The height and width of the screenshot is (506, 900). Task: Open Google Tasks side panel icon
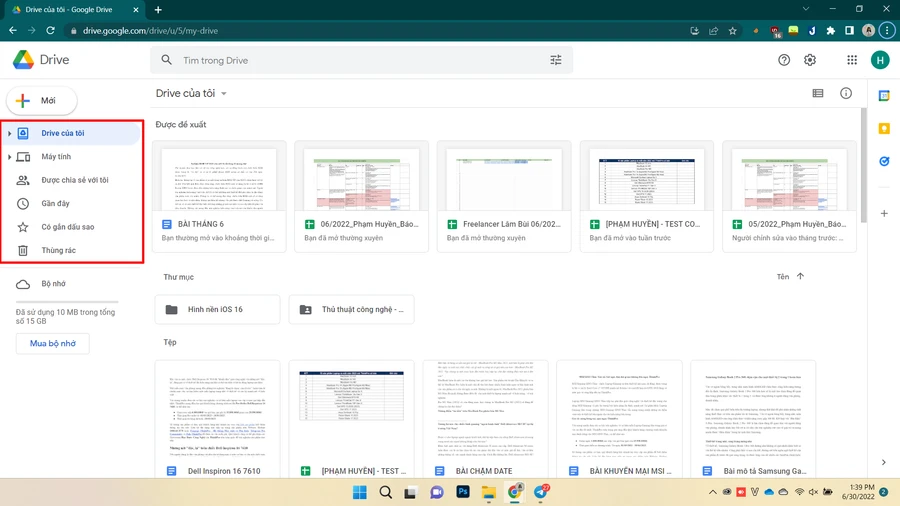click(884, 162)
